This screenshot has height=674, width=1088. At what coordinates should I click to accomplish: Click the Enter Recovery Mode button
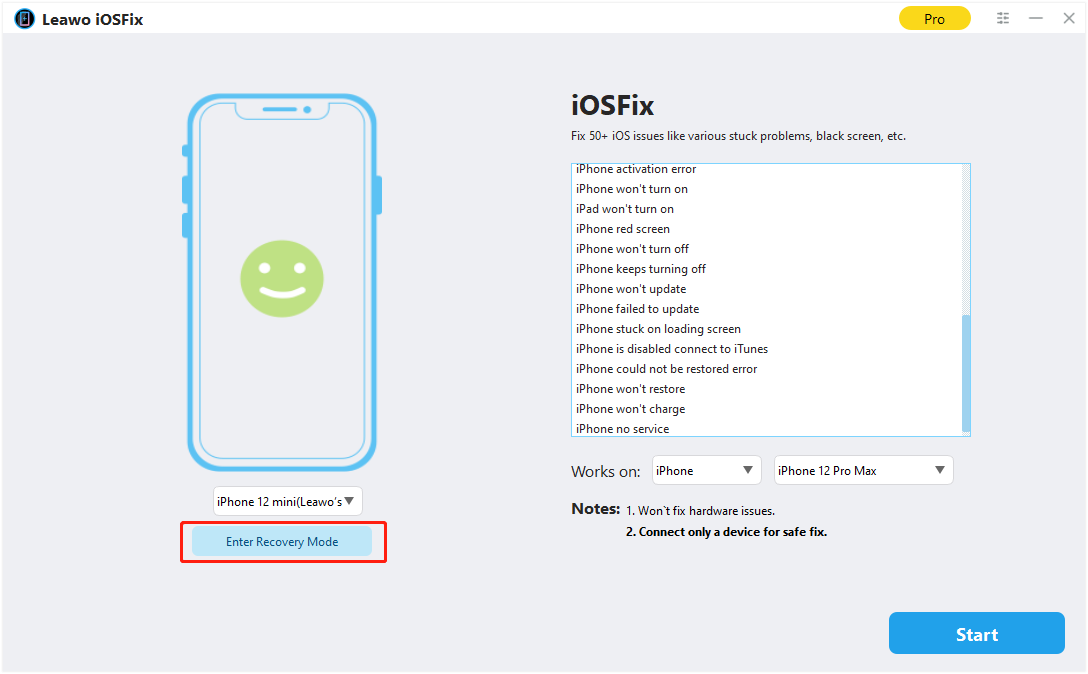[x=282, y=541]
